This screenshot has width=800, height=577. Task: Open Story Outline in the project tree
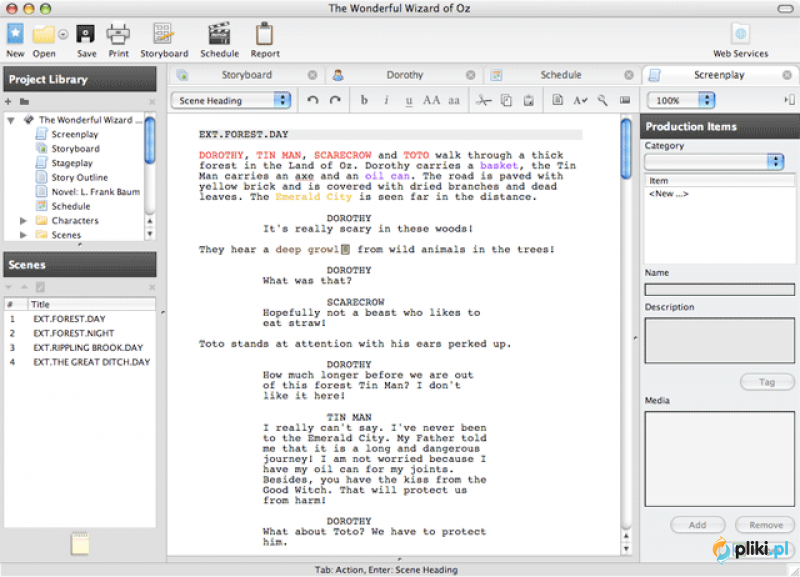[80, 178]
